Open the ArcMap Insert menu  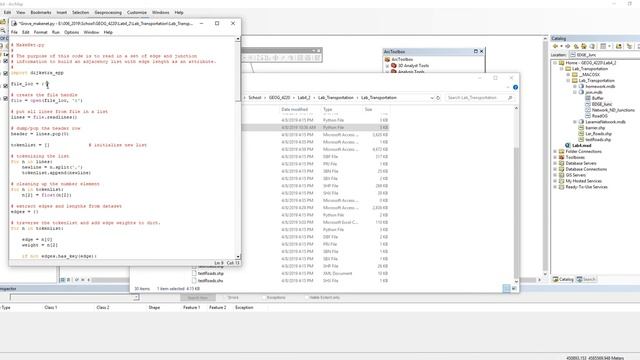62,13
